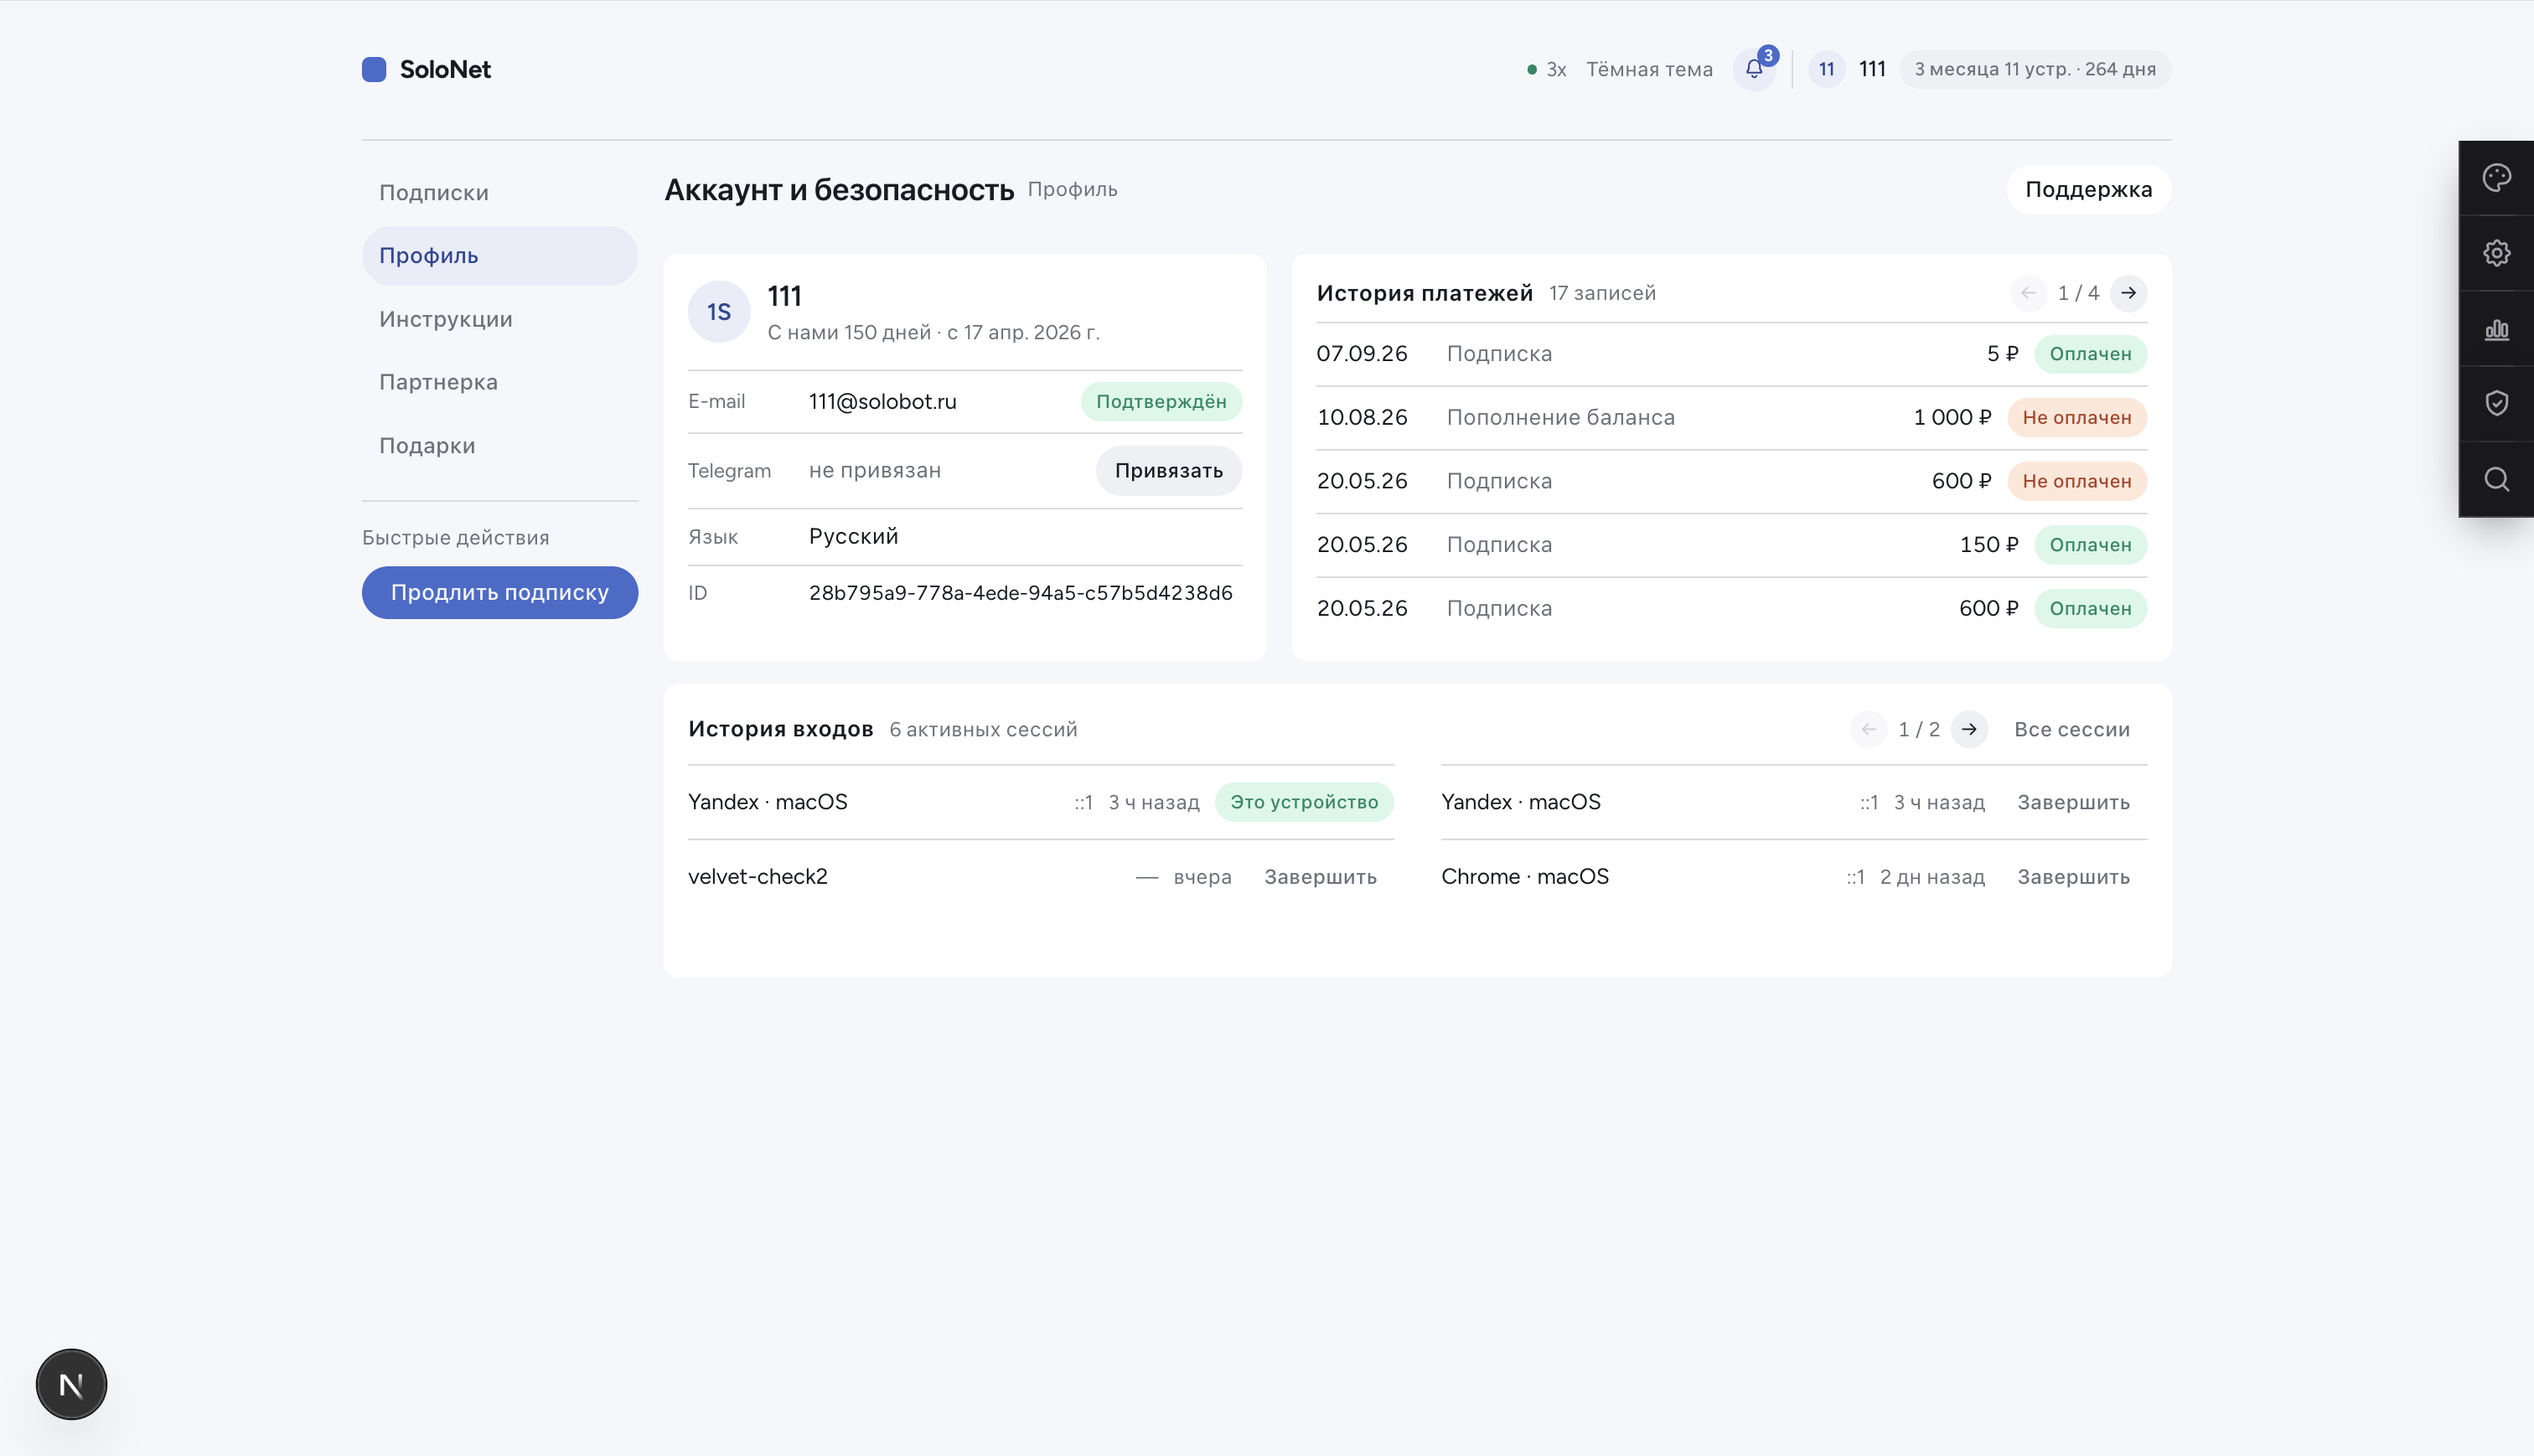
Task: Open Все сессии link
Action: 2071,729
